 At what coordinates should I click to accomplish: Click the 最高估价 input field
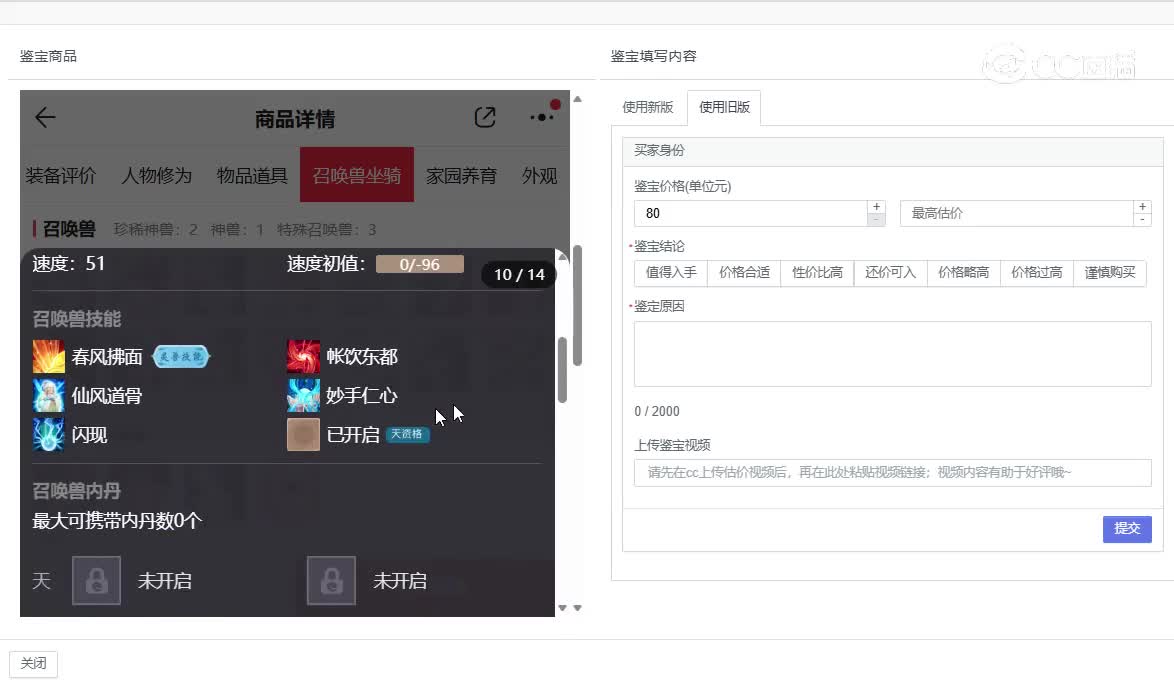[x=1017, y=213]
